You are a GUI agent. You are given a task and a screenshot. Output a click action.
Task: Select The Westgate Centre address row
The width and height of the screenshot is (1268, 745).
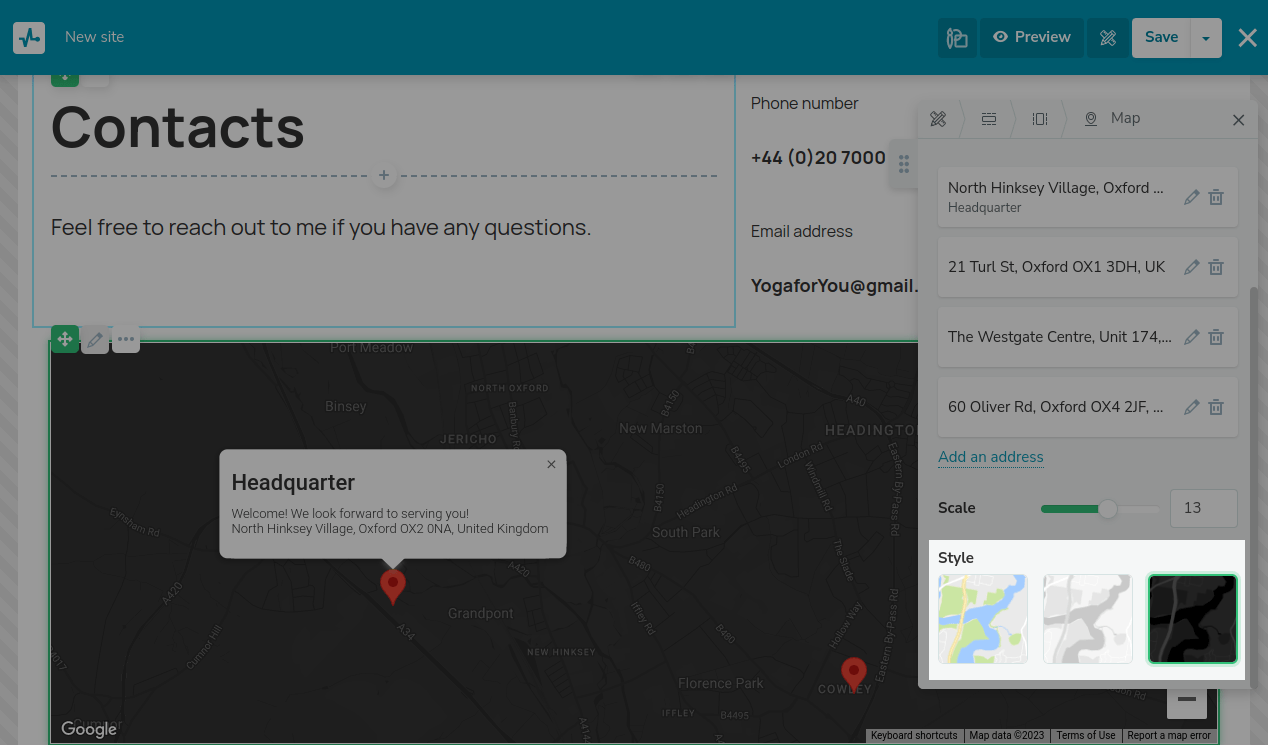click(x=1088, y=337)
